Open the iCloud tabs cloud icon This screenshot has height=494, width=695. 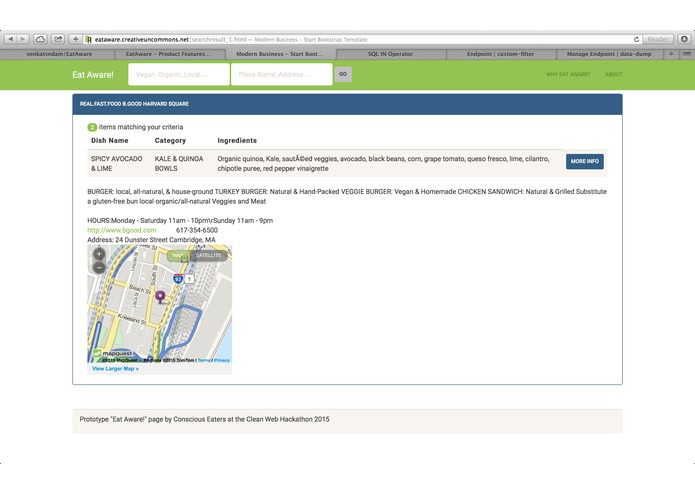point(40,39)
